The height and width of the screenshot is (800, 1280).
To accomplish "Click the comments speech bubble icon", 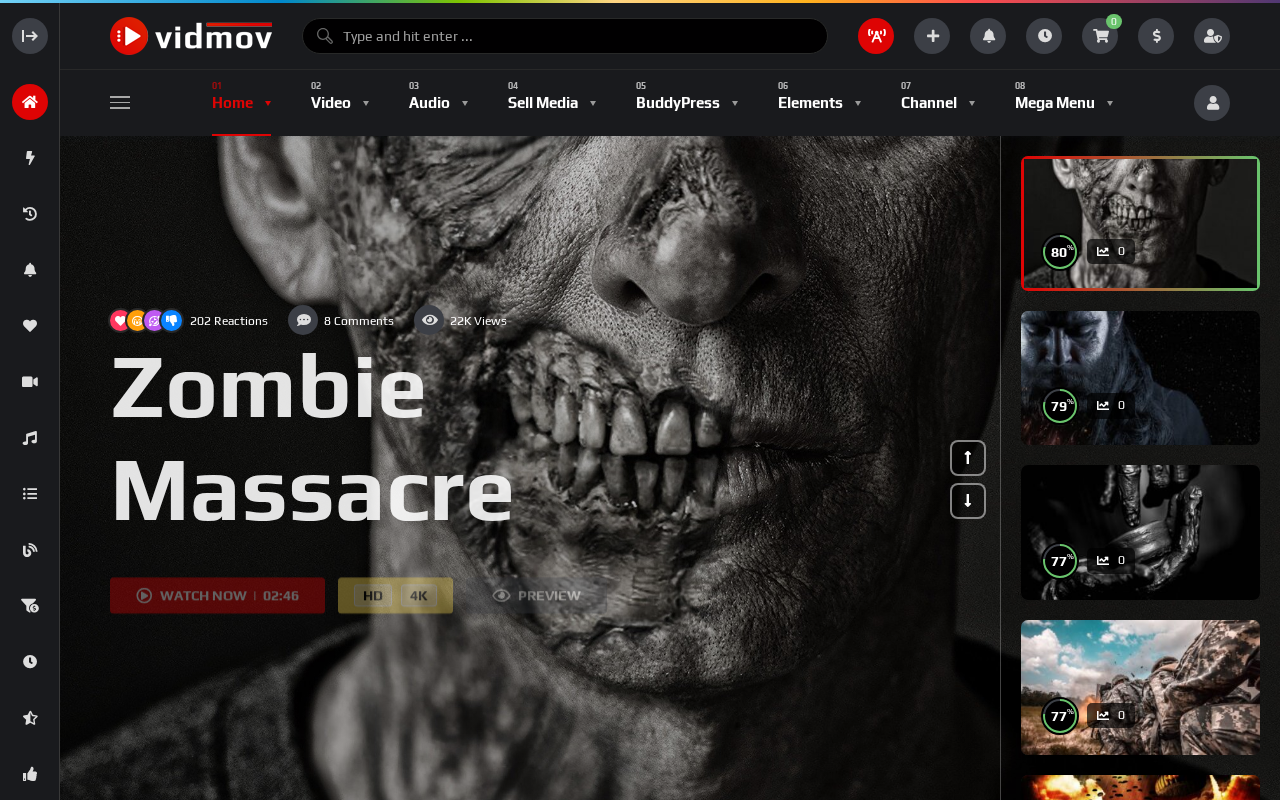I will (x=303, y=320).
